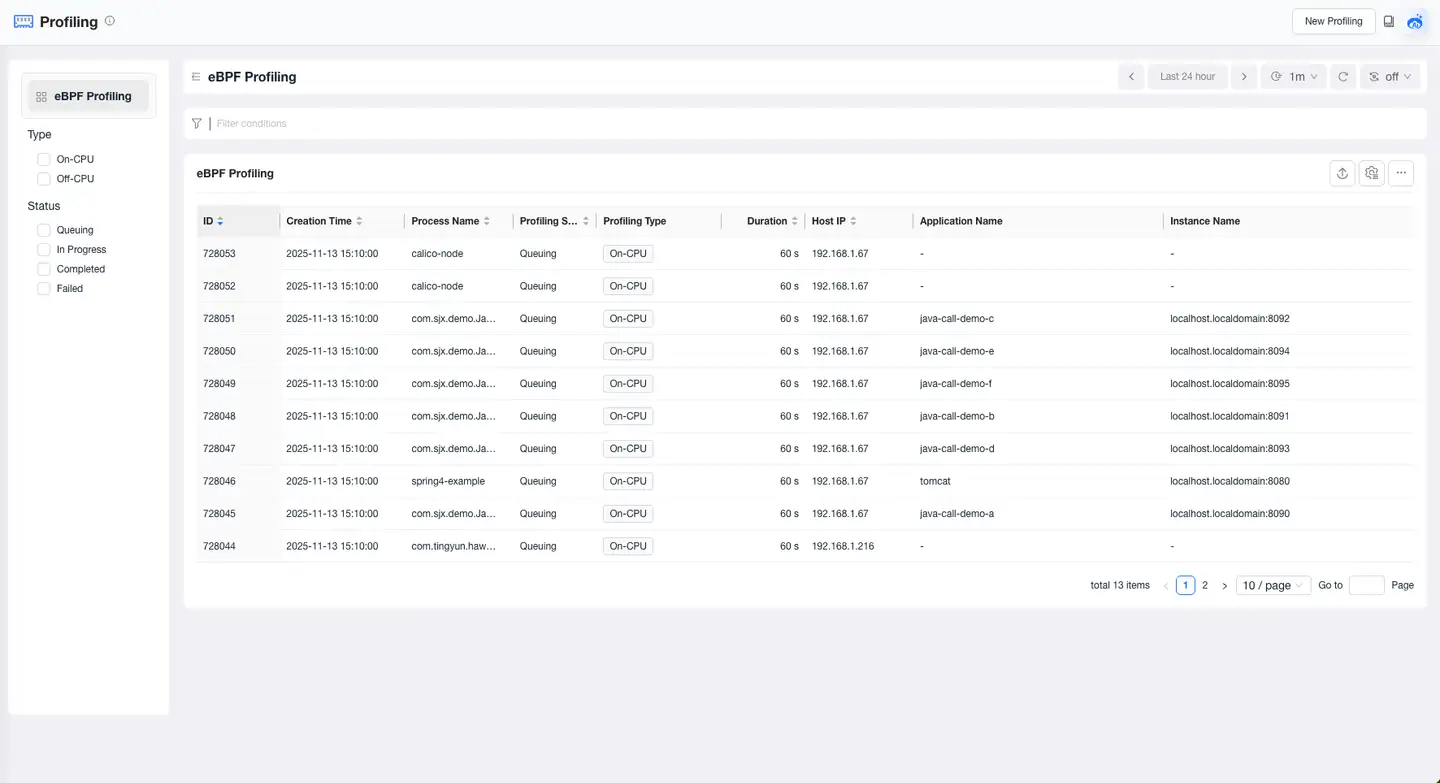1440x783 pixels.
Task: Open the three-dot more options menu
Action: [1401, 173]
